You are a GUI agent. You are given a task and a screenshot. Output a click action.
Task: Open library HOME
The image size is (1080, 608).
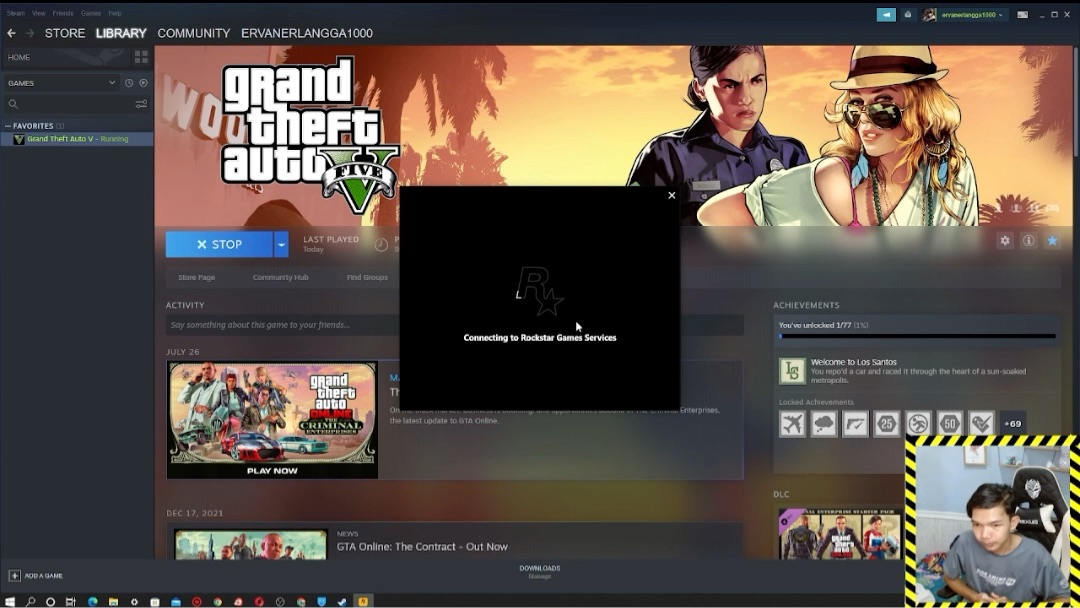coord(19,57)
